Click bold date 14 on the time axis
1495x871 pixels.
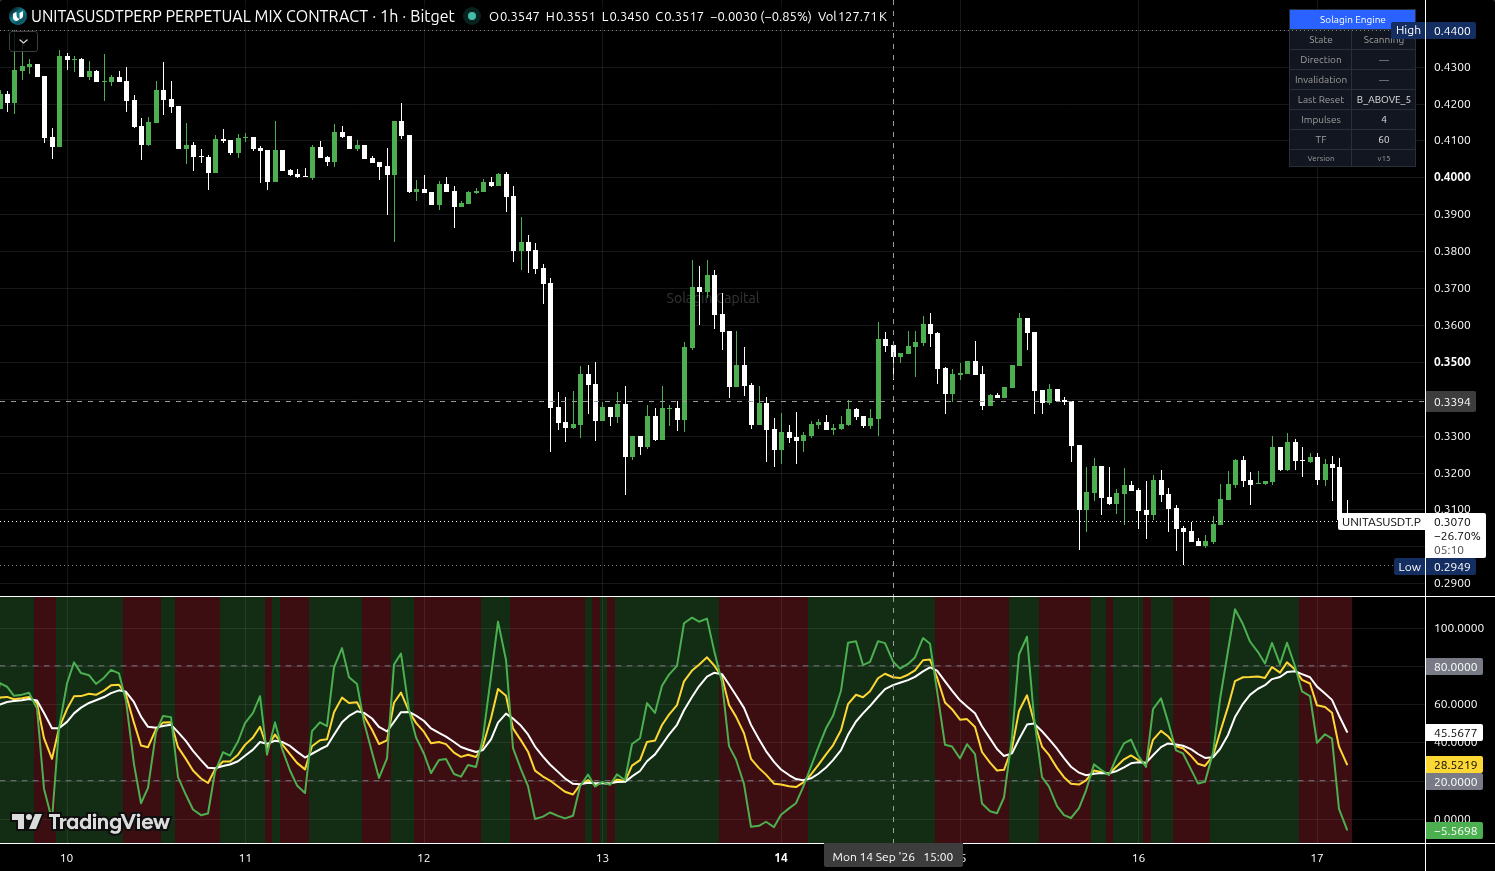coord(781,858)
